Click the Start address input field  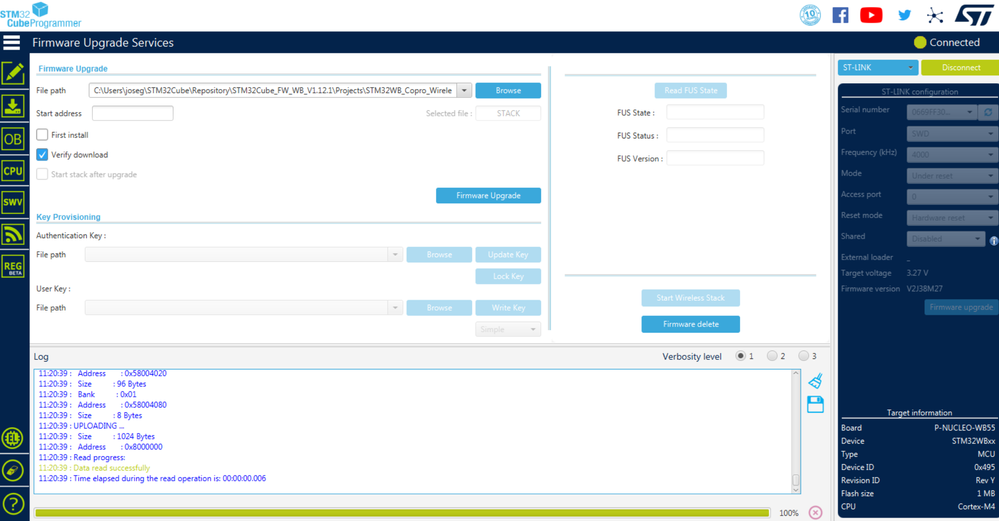(x=133, y=113)
